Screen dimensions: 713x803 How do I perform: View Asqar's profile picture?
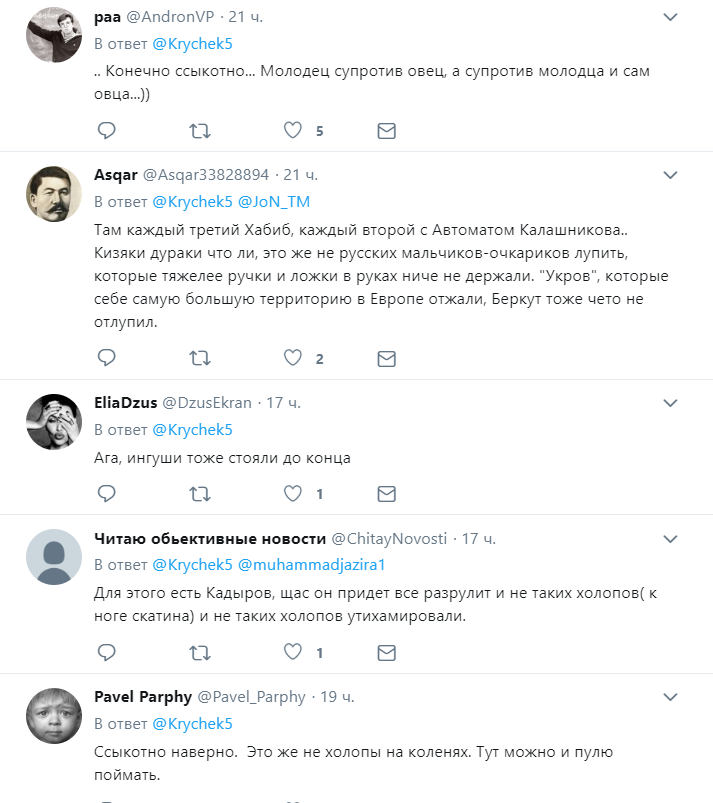(x=52, y=192)
